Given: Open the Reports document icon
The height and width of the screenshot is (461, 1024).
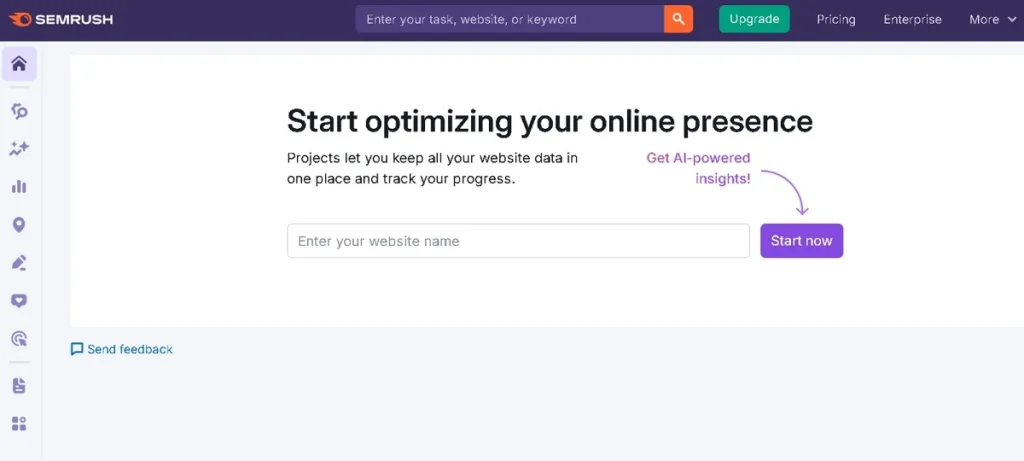Looking at the screenshot, I should 19,386.
